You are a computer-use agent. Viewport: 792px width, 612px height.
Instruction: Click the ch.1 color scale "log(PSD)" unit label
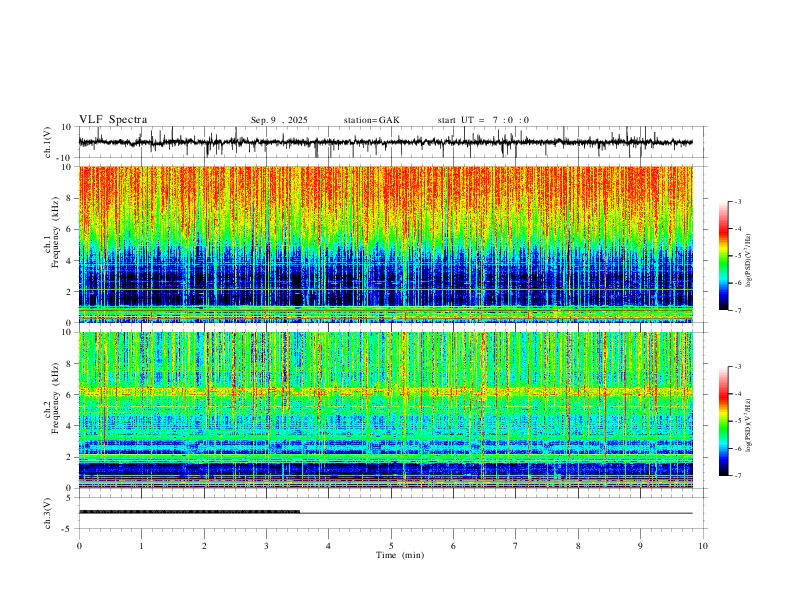pos(749,260)
